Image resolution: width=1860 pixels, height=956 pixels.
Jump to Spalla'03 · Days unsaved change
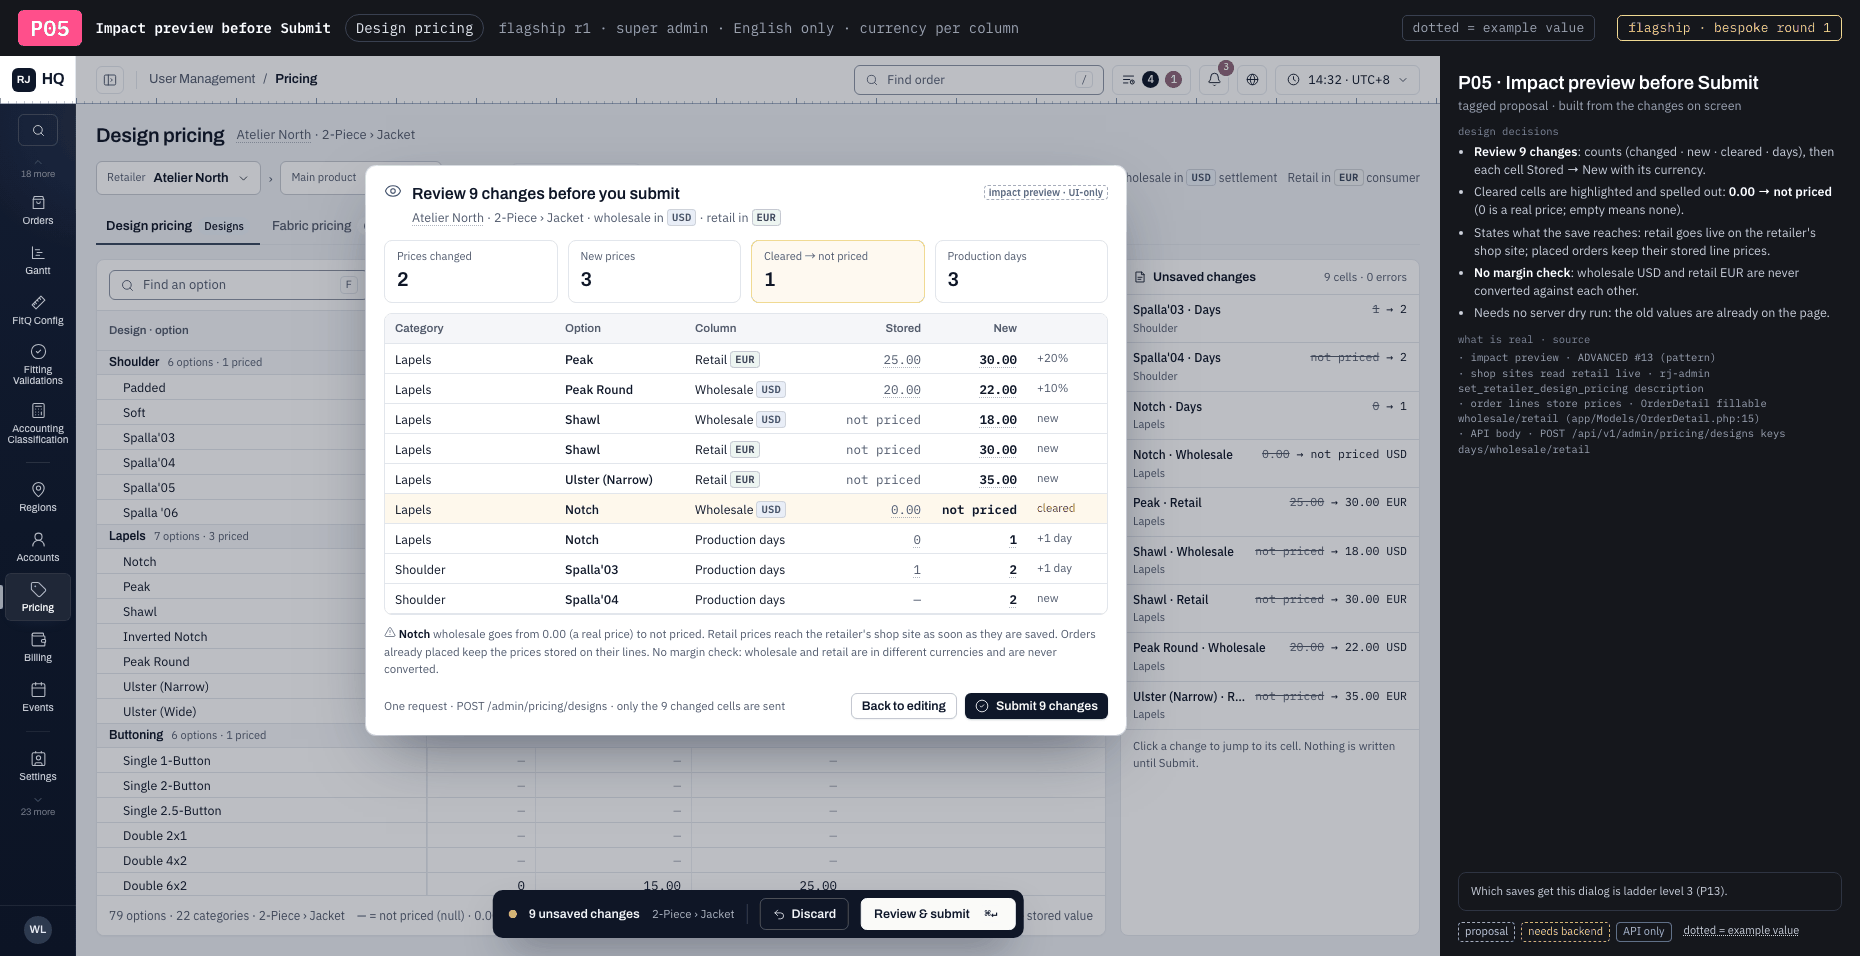pyautogui.click(x=1270, y=318)
